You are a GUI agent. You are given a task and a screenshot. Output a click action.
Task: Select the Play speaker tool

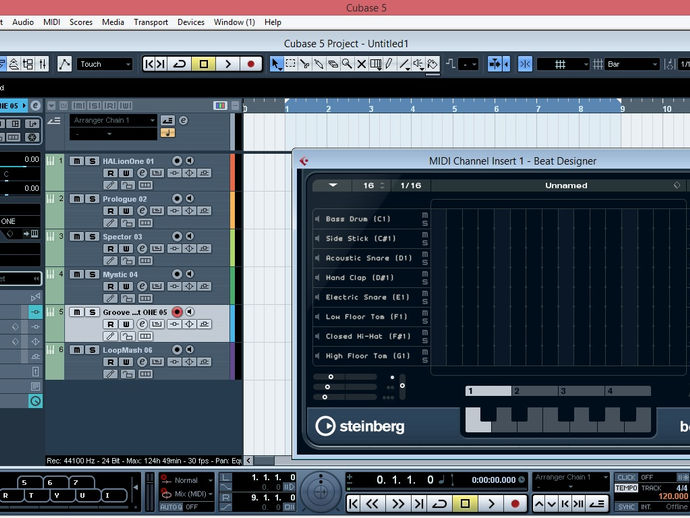[x=418, y=64]
